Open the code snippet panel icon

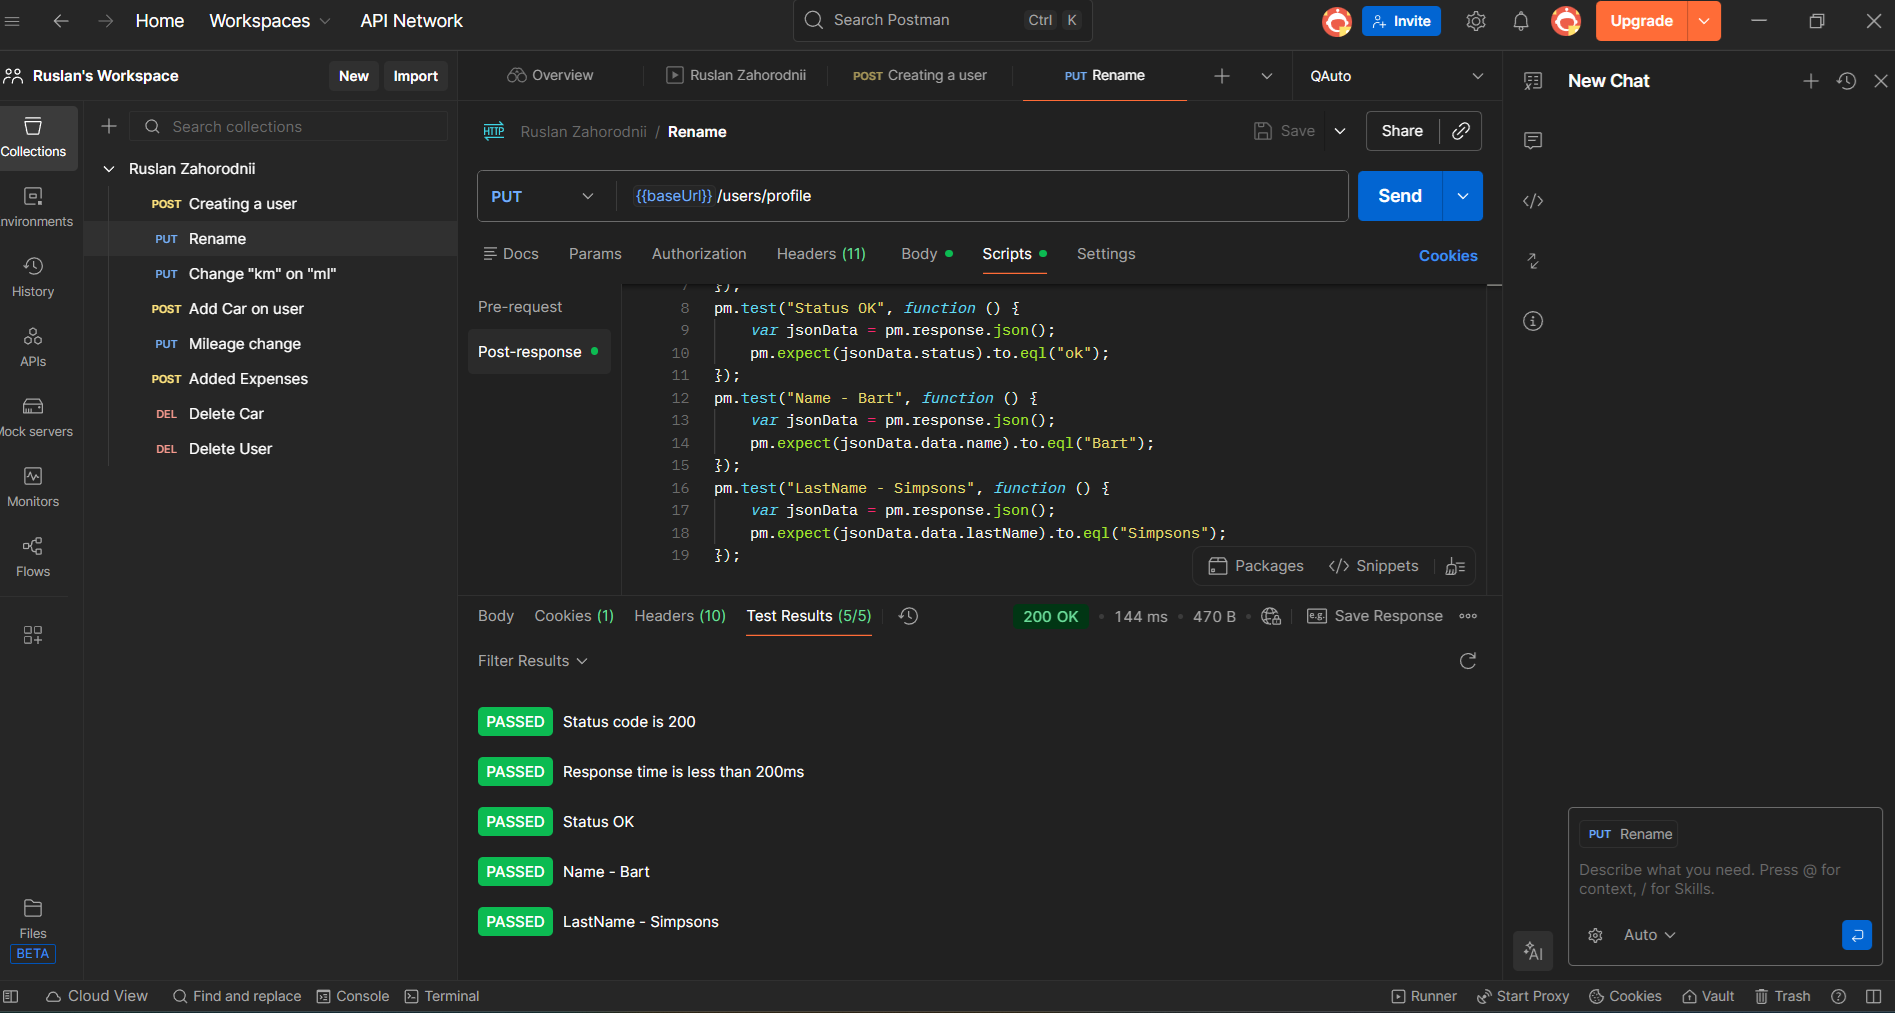[x=1532, y=201]
